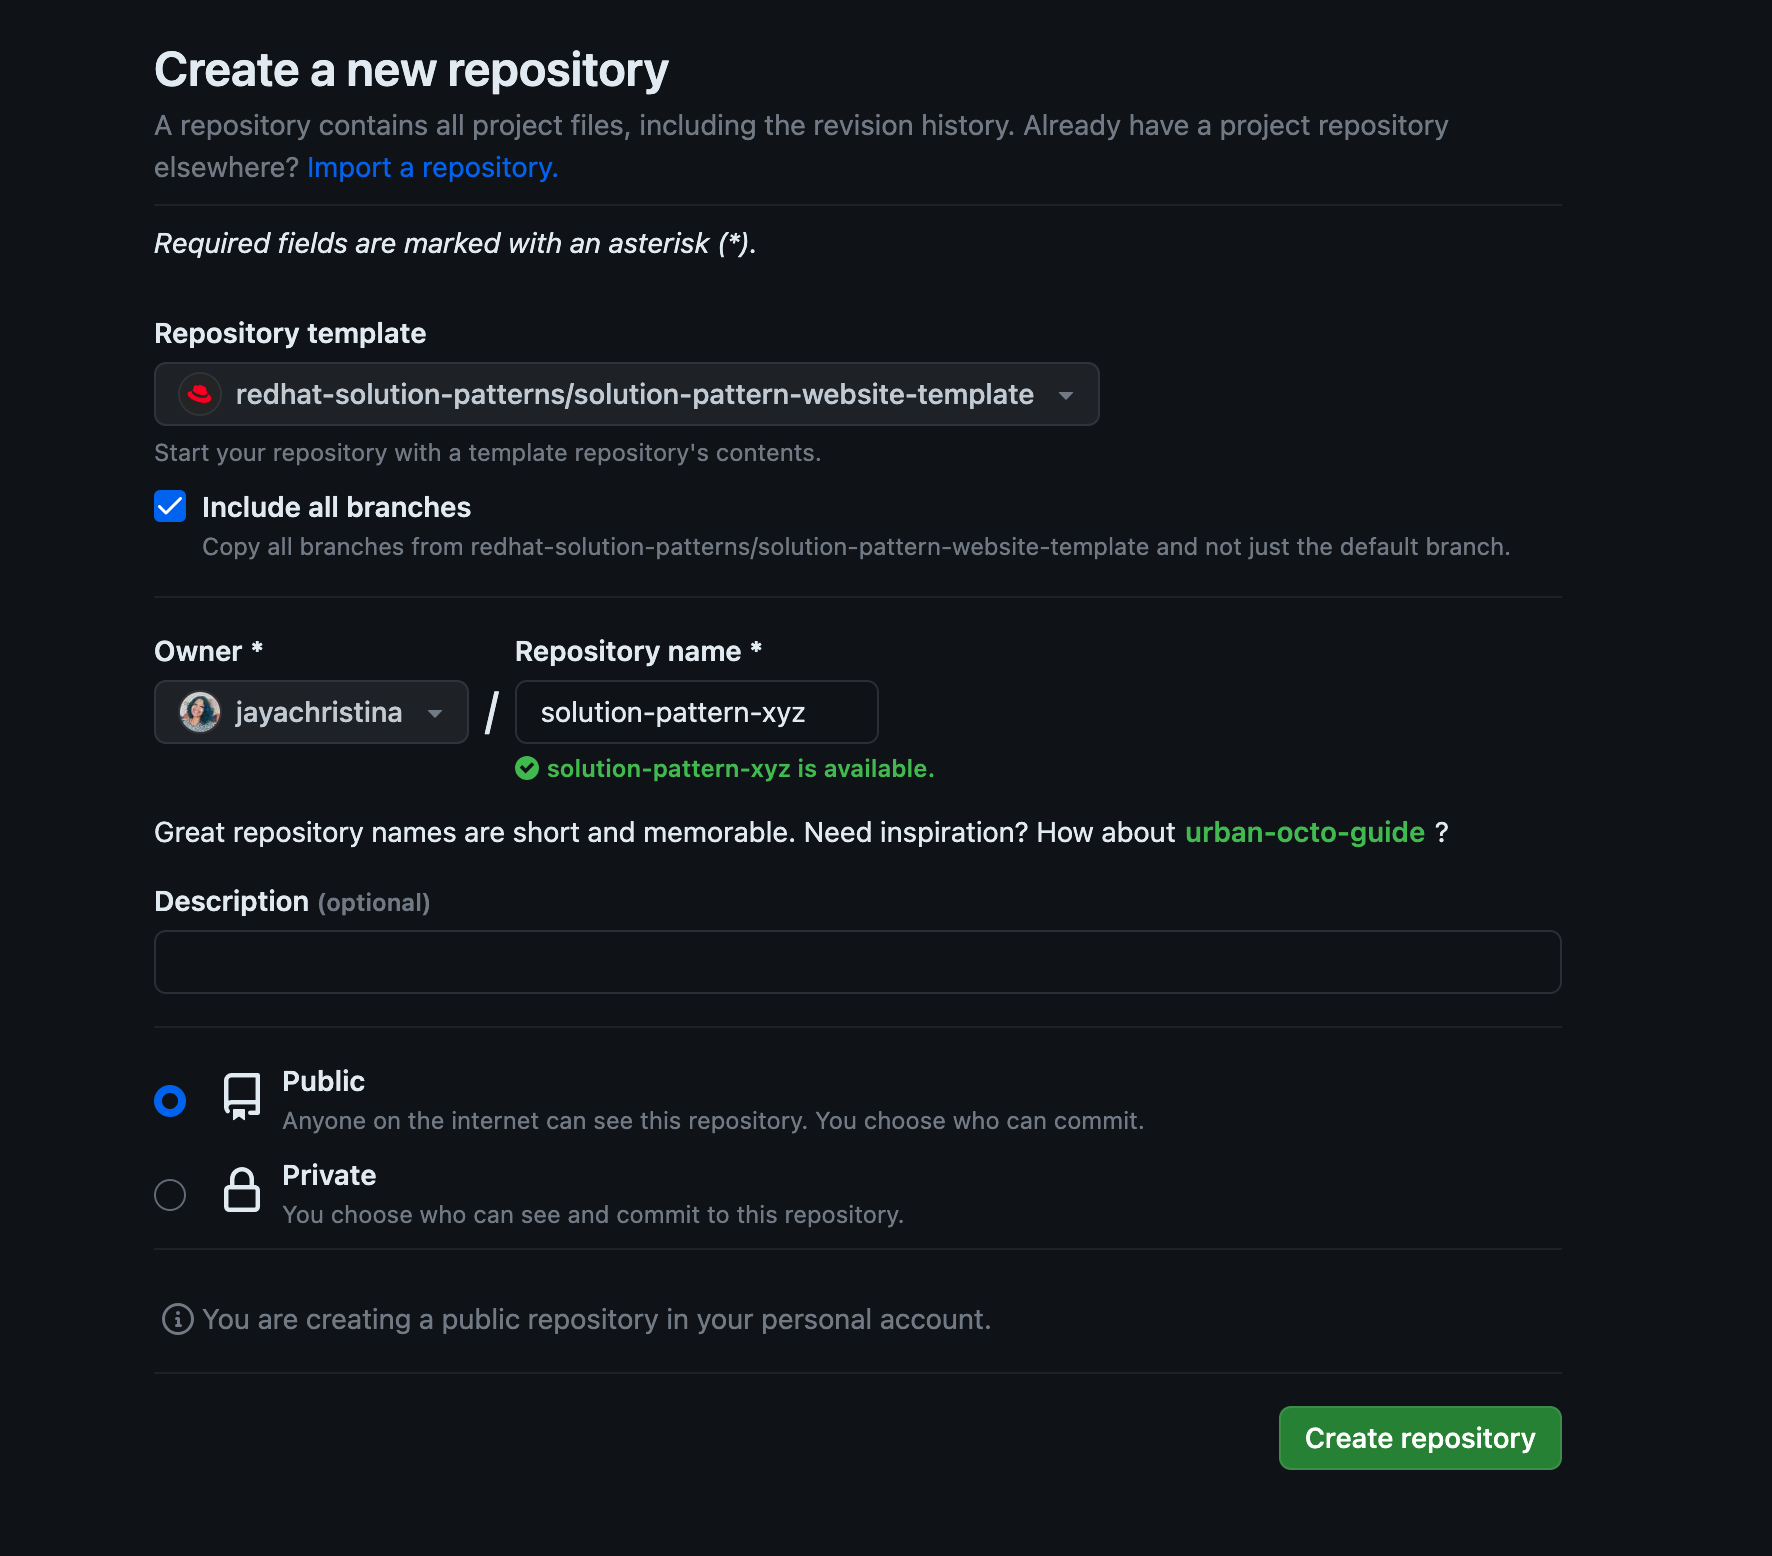Image resolution: width=1772 pixels, height=1556 pixels.
Task: Click the Create repository button
Action: pyautogui.click(x=1420, y=1438)
